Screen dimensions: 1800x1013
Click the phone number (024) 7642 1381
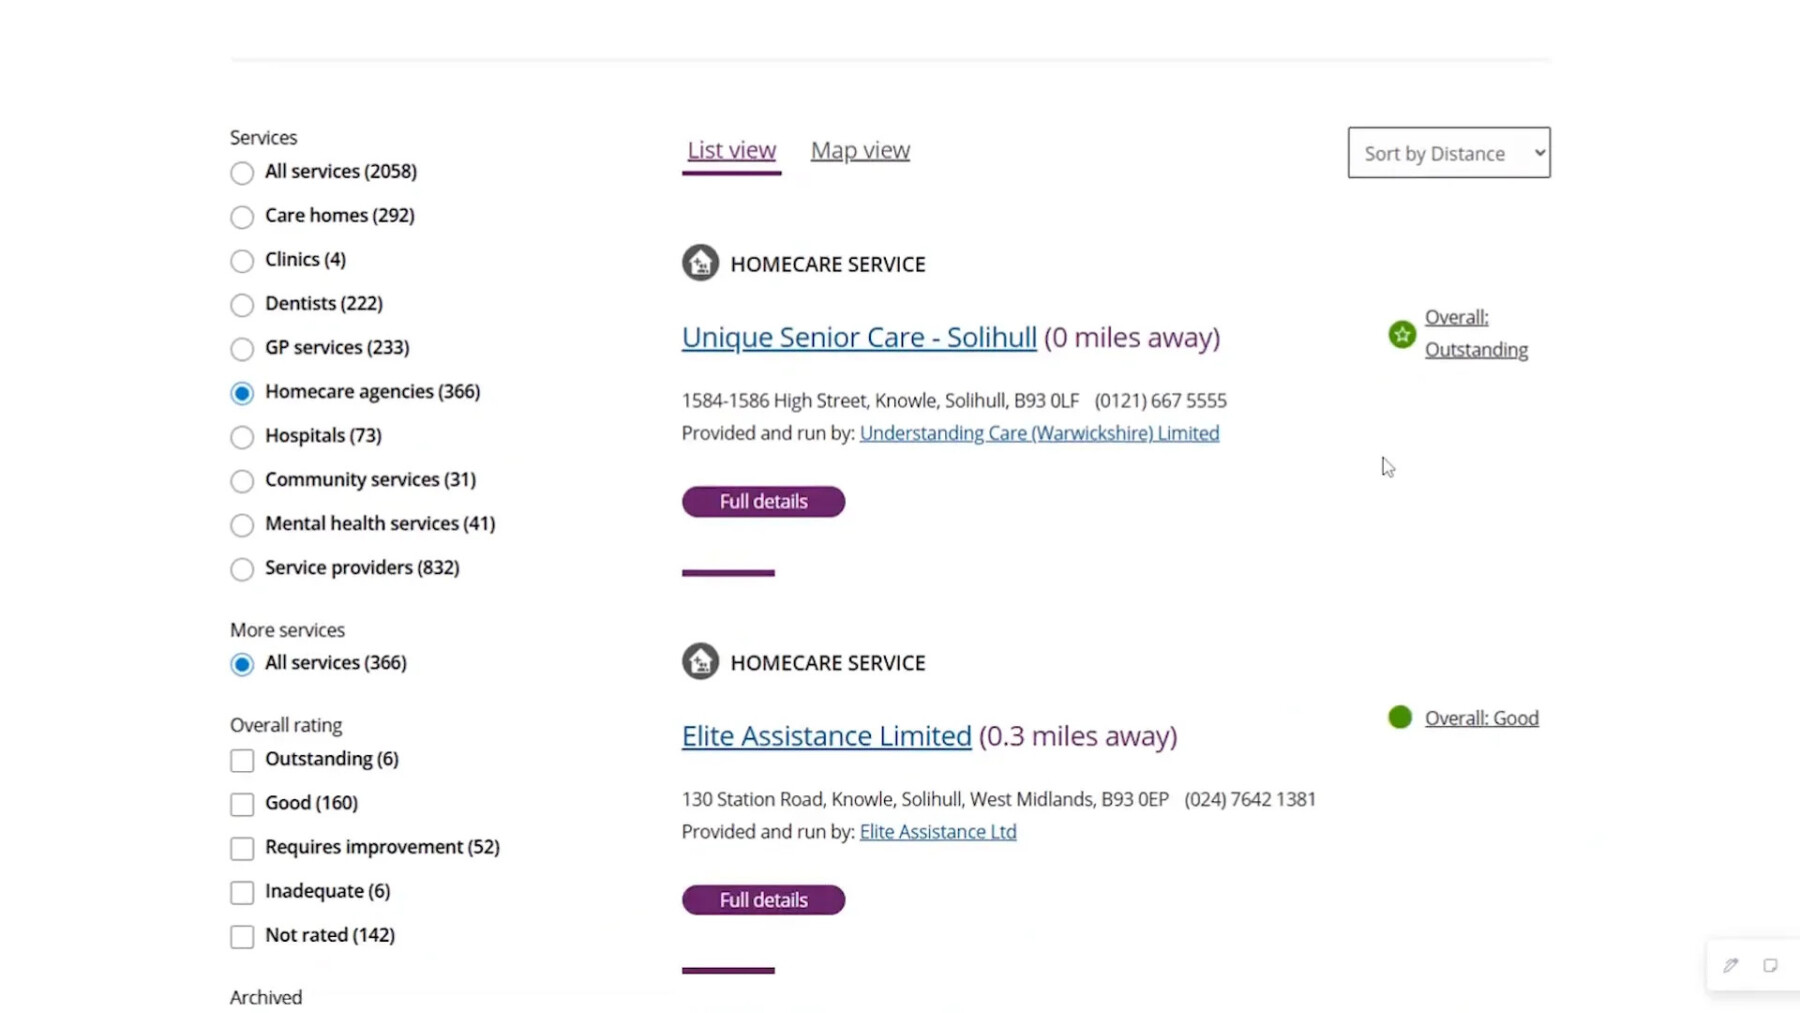[1250, 799]
